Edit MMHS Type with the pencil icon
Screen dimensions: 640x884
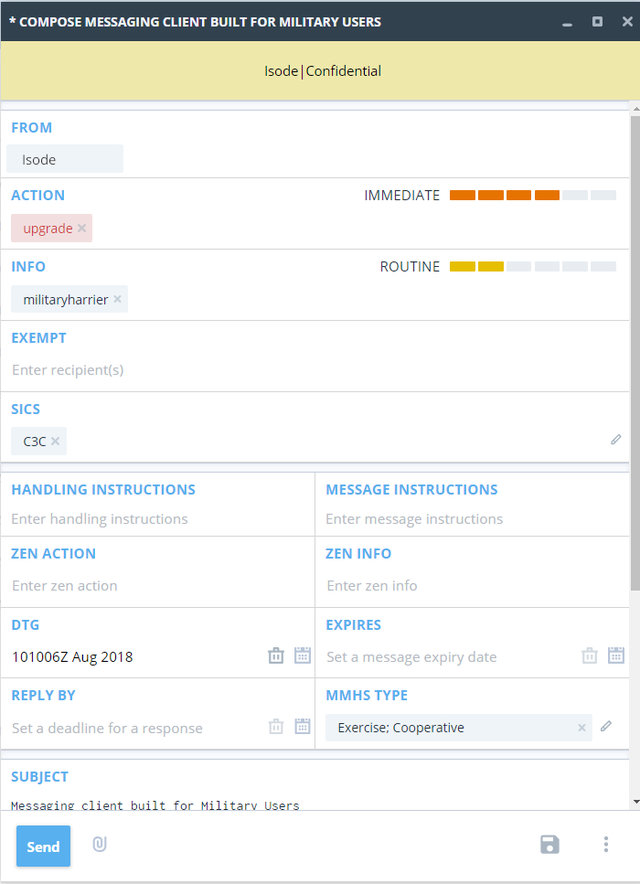pyautogui.click(x=606, y=727)
